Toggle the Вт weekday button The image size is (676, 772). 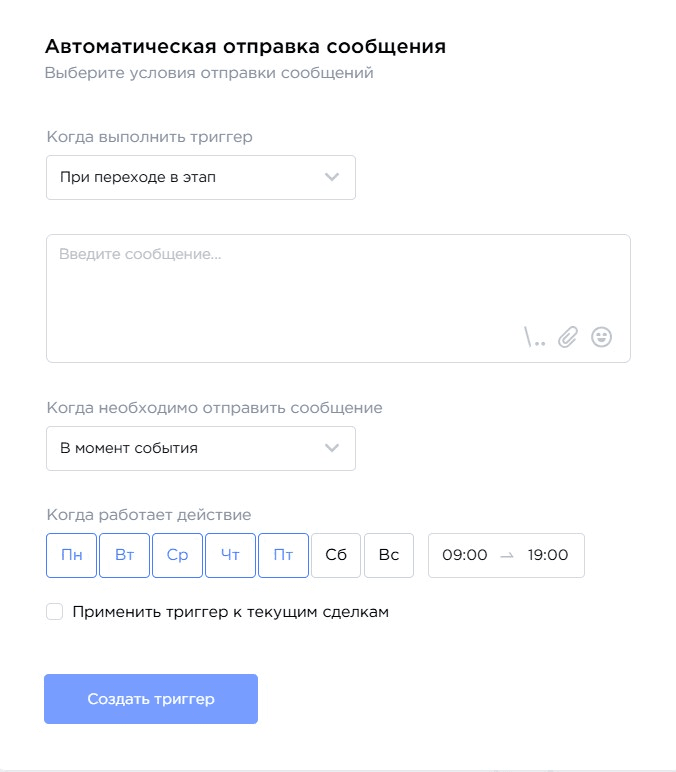(x=125, y=555)
